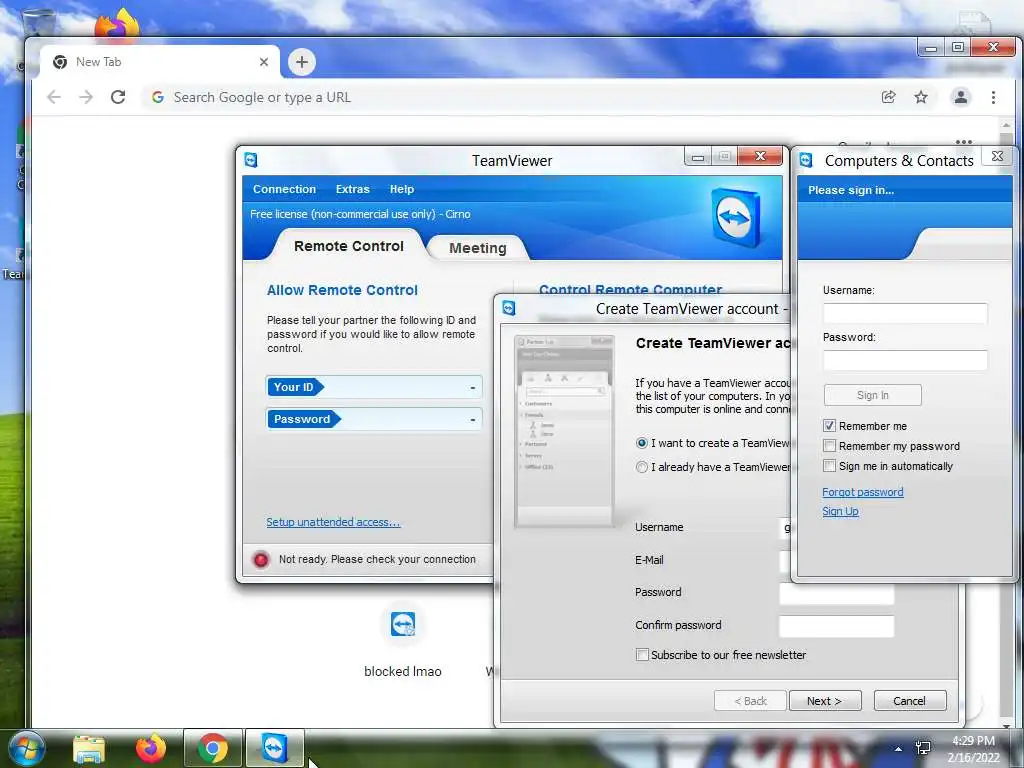Enable Remember my password
Image resolution: width=1024 pixels, height=768 pixels.
829,446
